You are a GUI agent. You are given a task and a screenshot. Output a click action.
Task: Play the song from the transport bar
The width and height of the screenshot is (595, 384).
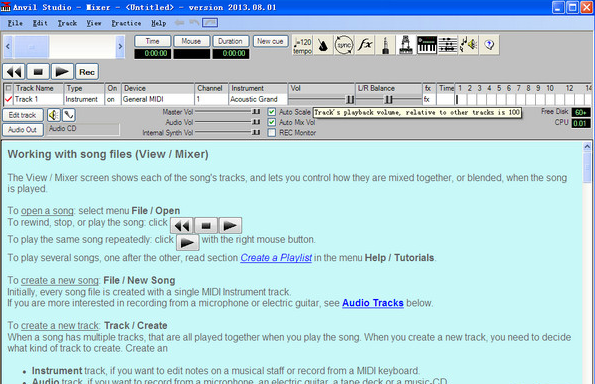pyautogui.click(x=62, y=72)
